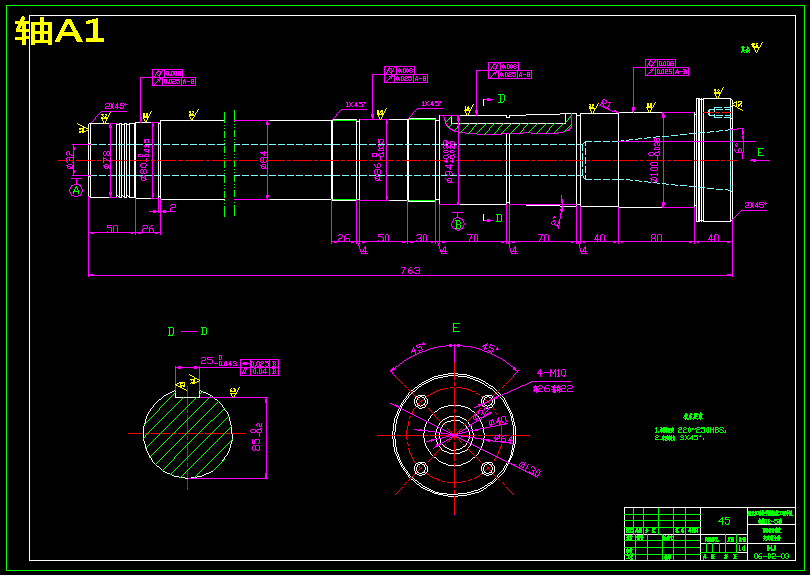
Task: Select the ø94 toleranced diameter dimension
Action: 449,162
